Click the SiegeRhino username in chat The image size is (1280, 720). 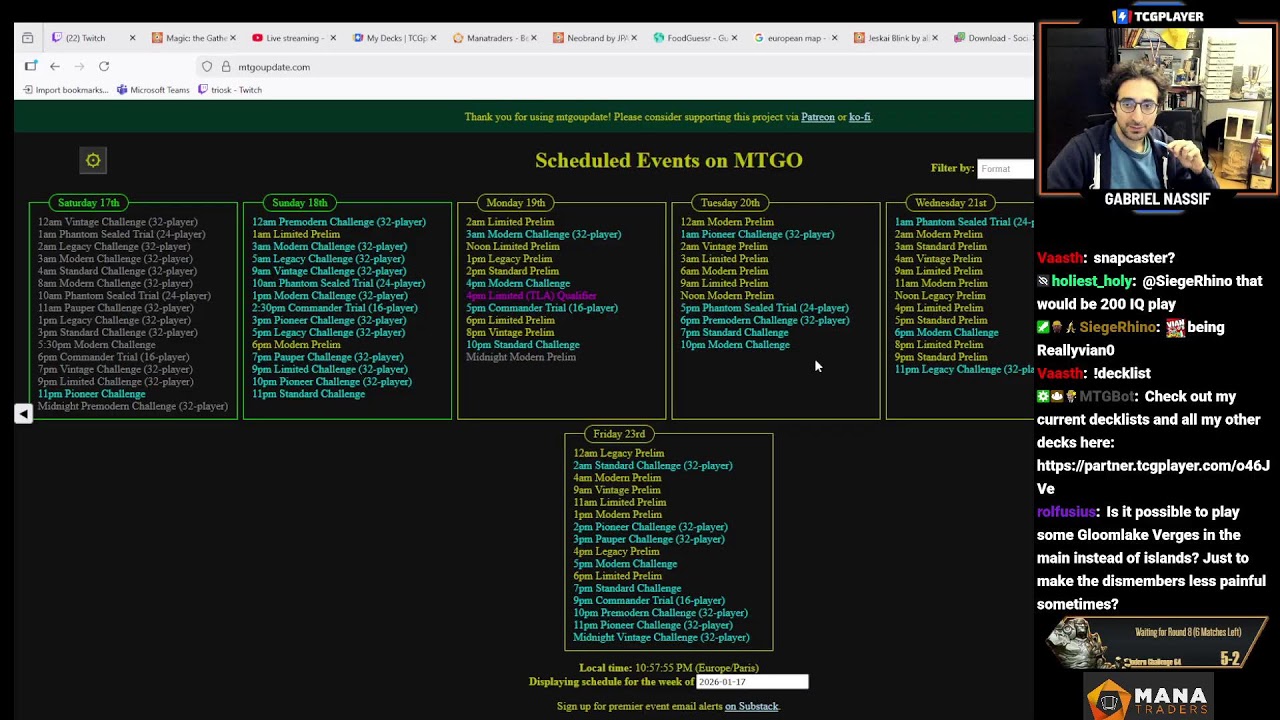[1116, 327]
